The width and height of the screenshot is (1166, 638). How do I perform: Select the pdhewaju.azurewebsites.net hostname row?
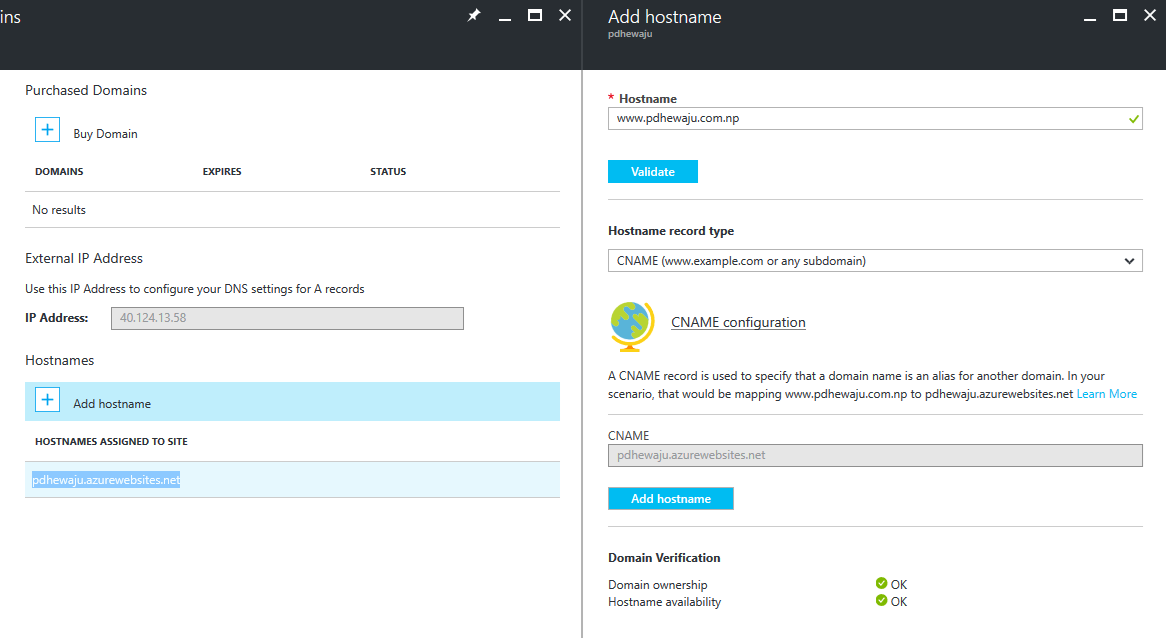(x=292, y=480)
